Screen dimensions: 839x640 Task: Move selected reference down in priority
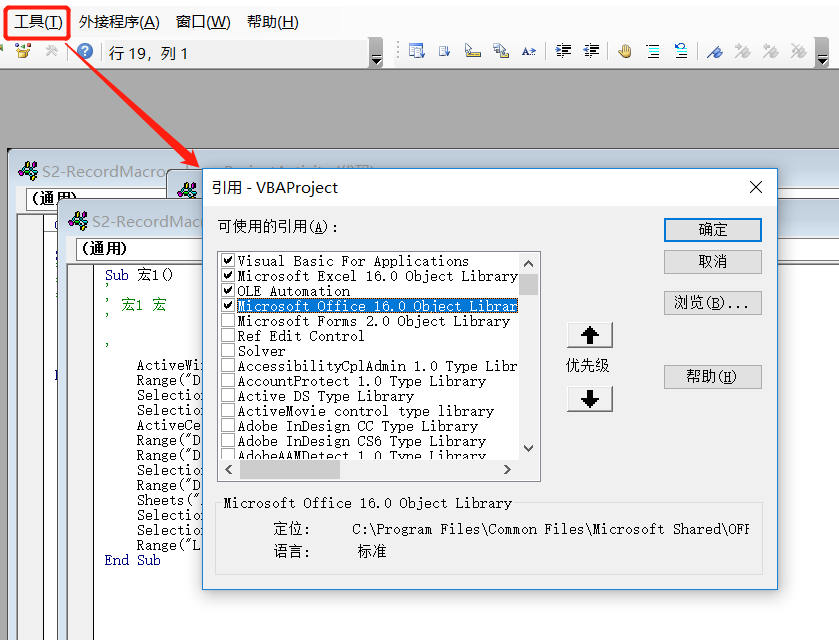point(590,399)
